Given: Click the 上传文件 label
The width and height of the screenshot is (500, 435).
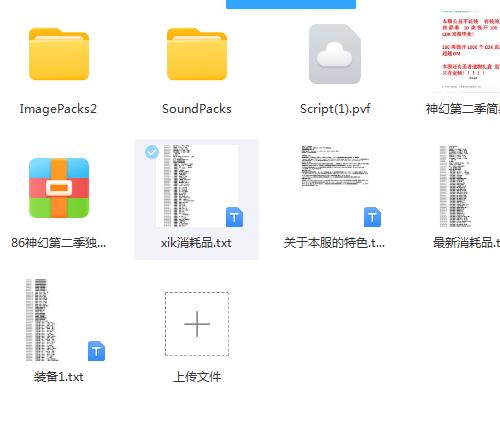Looking at the screenshot, I should tap(197, 377).
